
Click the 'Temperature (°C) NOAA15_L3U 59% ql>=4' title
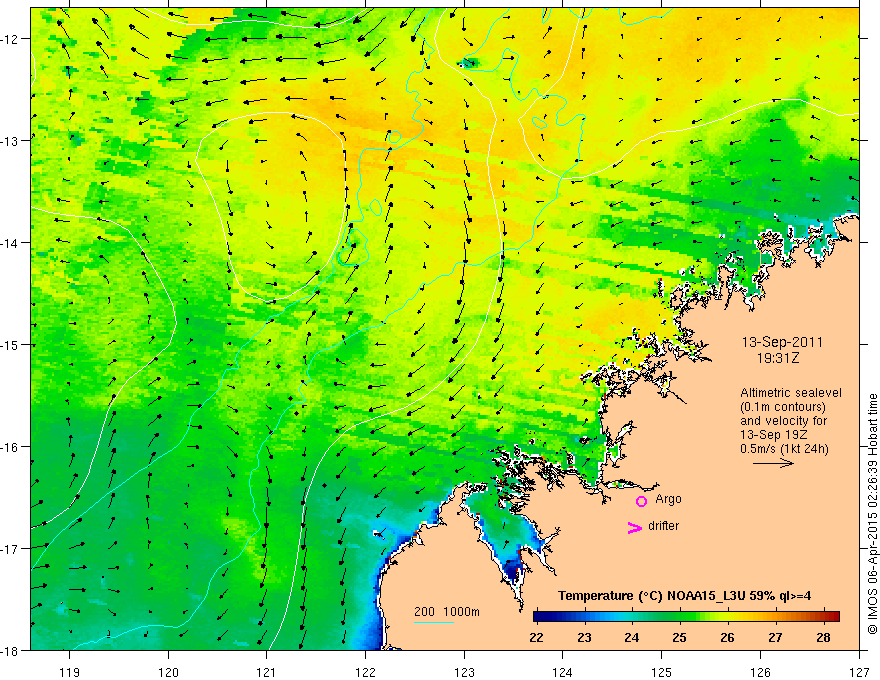(684, 596)
